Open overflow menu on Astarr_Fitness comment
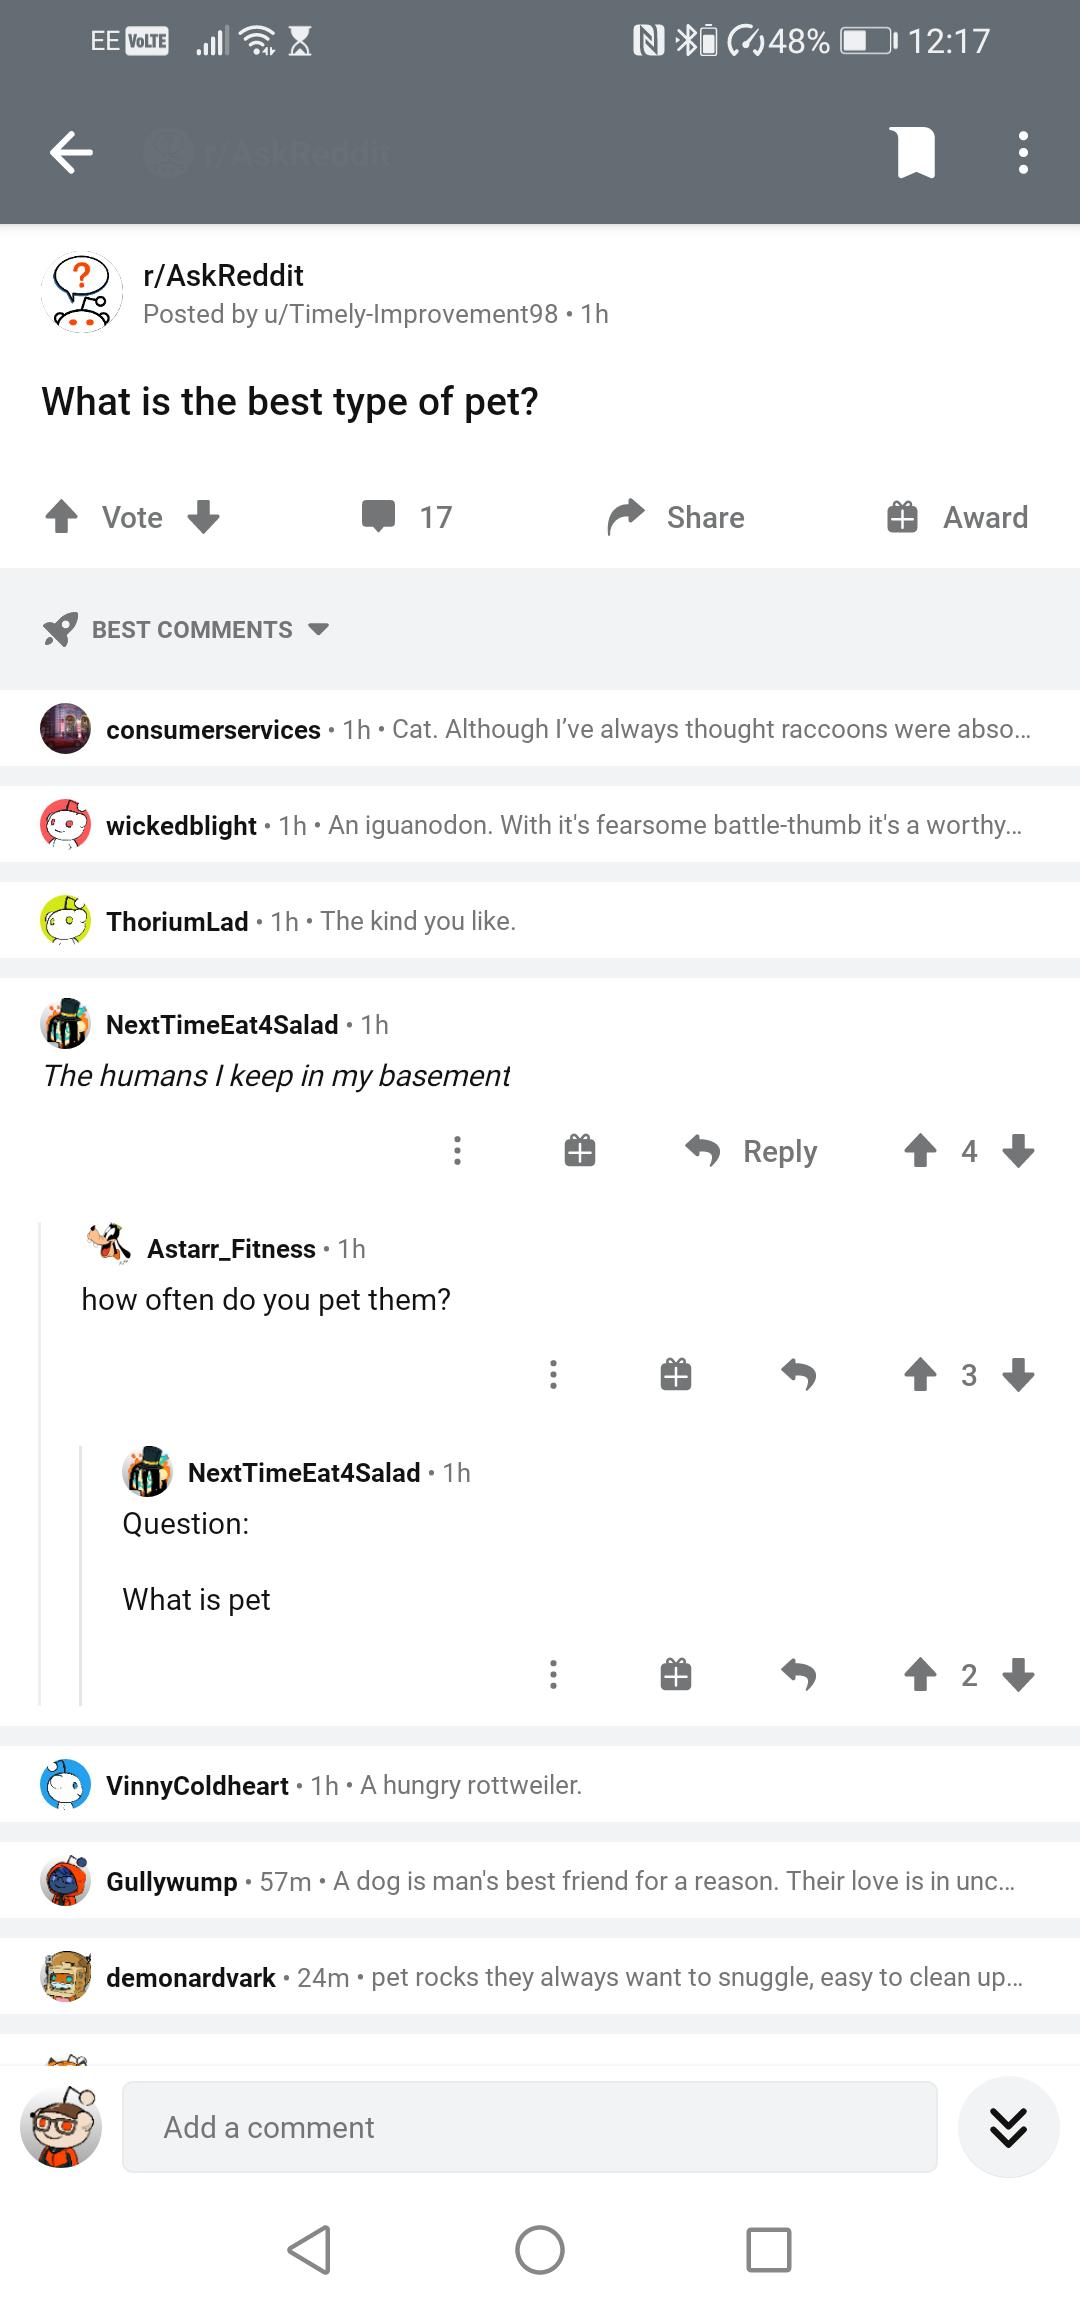This screenshot has height=2312, width=1080. pyautogui.click(x=554, y=1375)
